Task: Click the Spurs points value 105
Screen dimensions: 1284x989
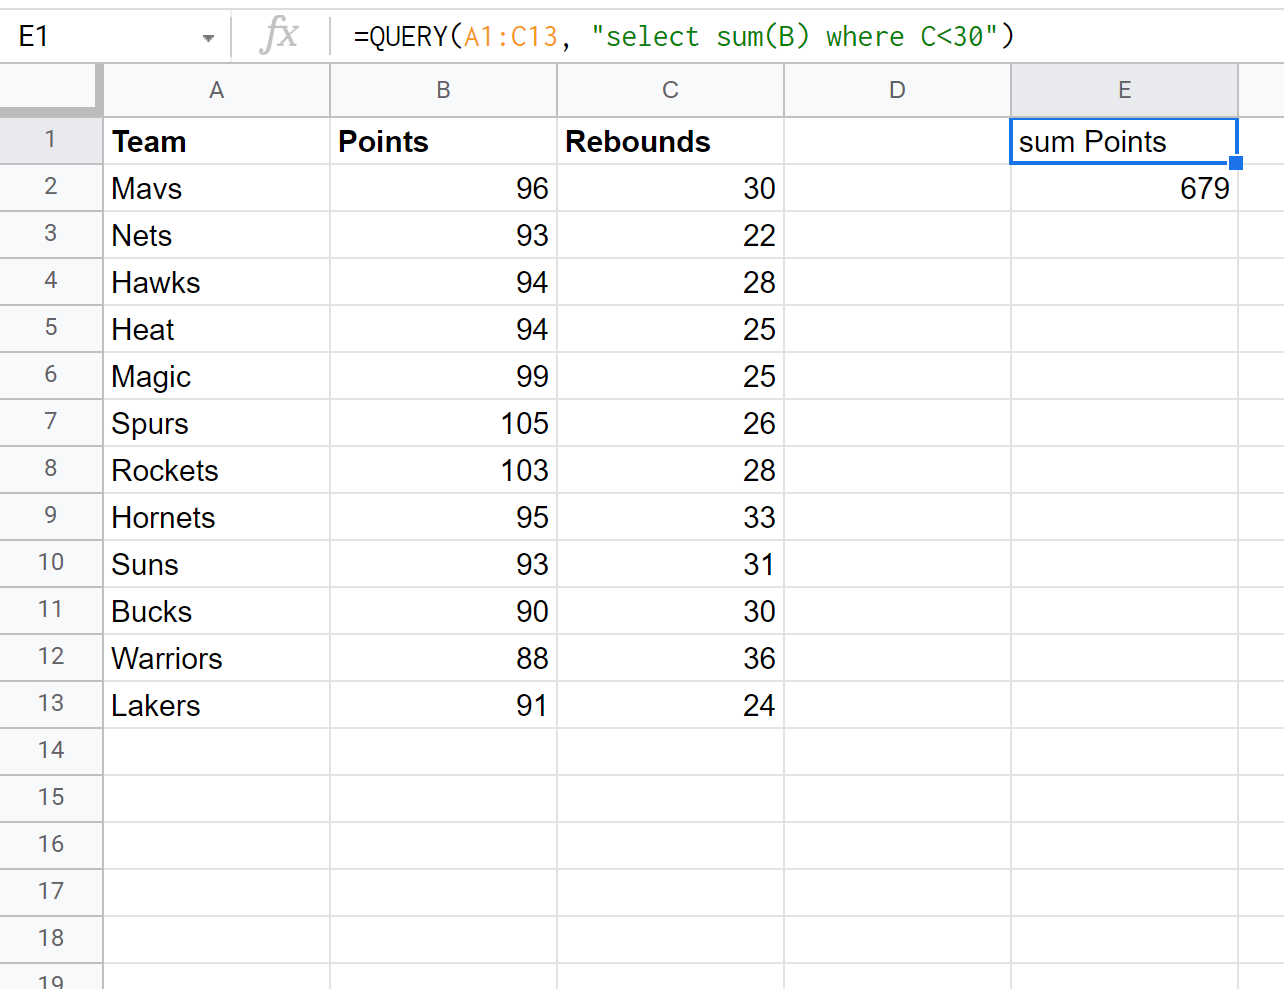Action: pyautogui.click(x=443, y=423)
